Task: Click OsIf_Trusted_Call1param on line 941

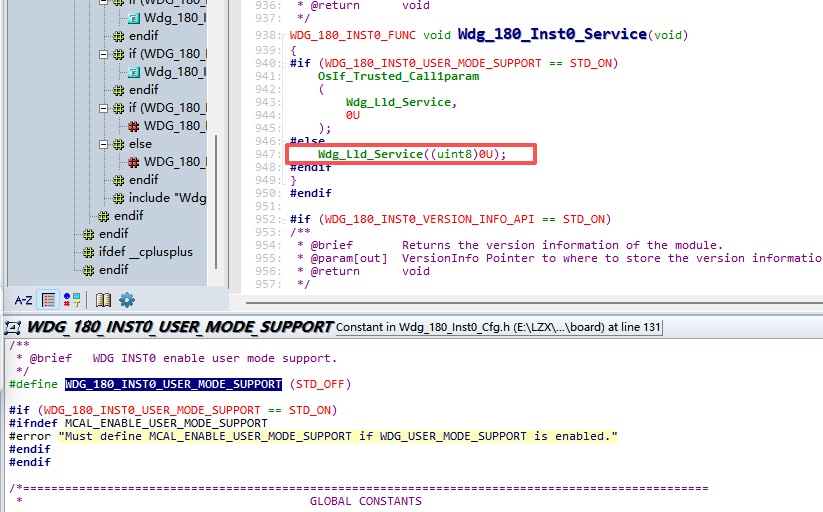Action: (x=398, y=77)
